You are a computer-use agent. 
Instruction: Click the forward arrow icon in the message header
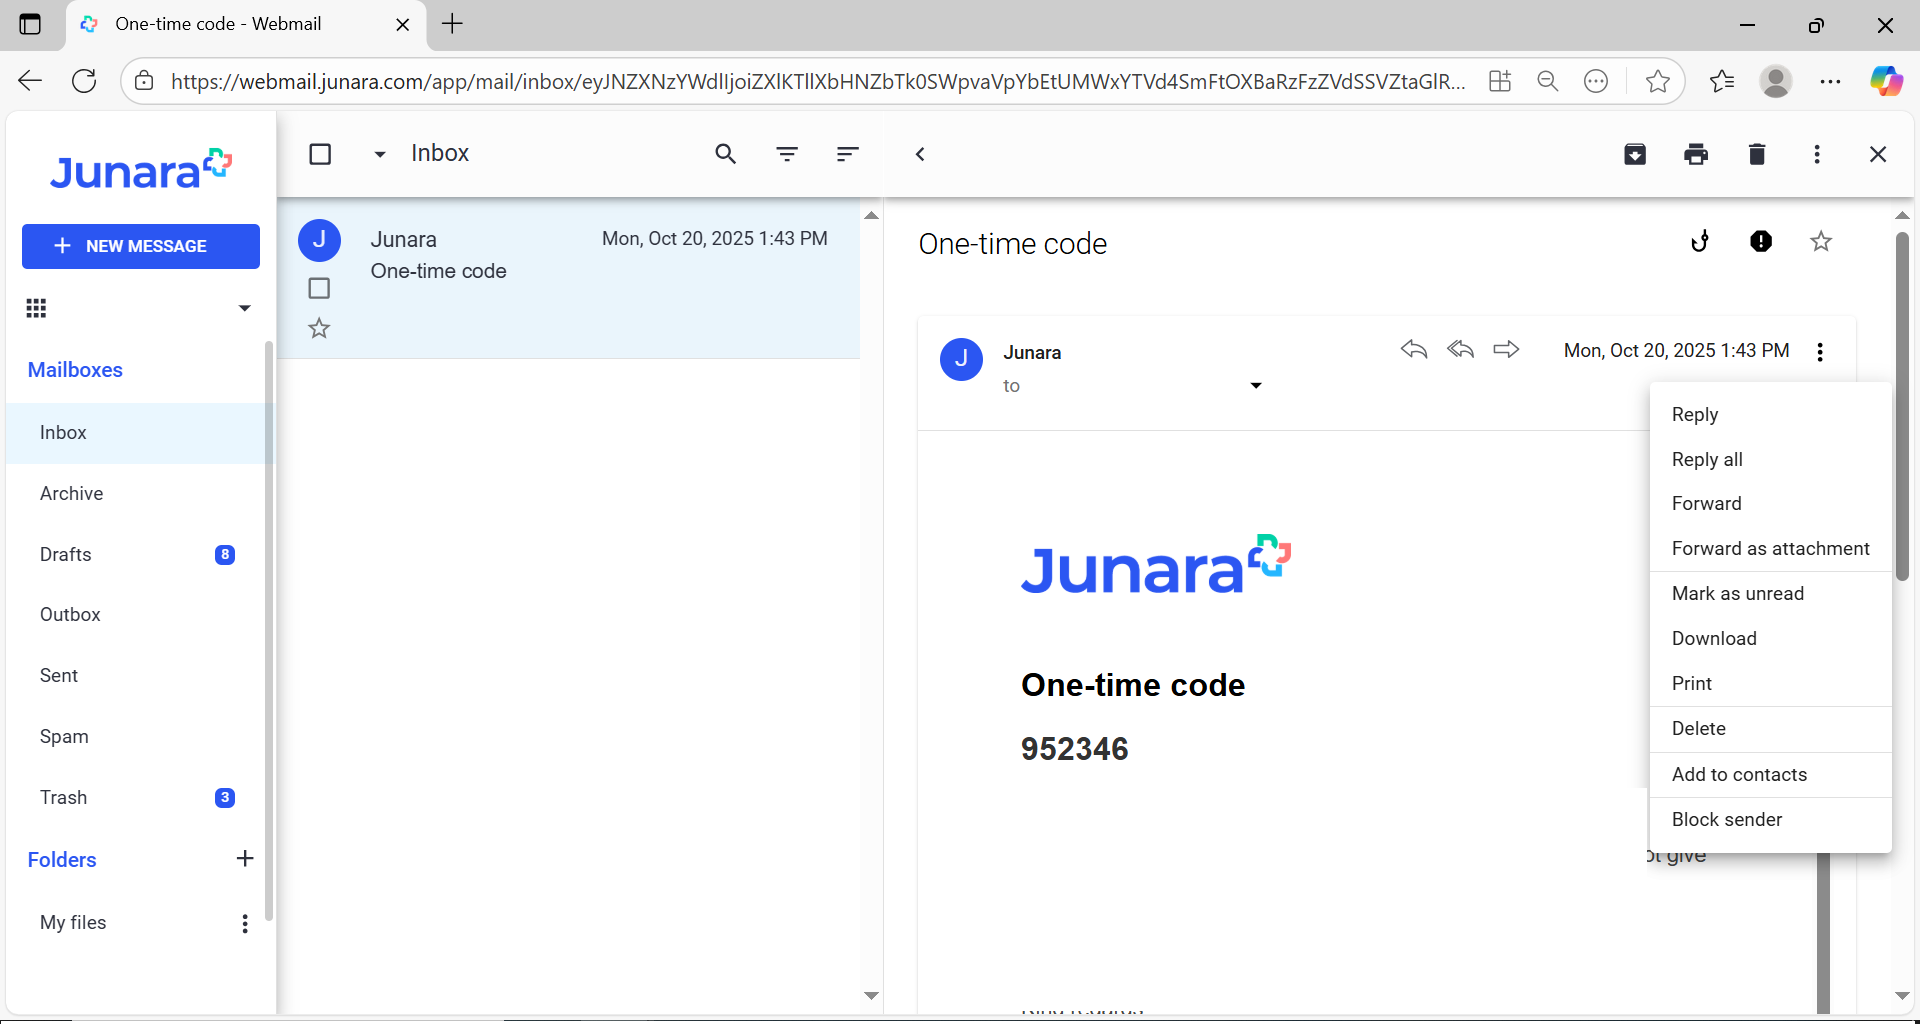(1506, 349)
